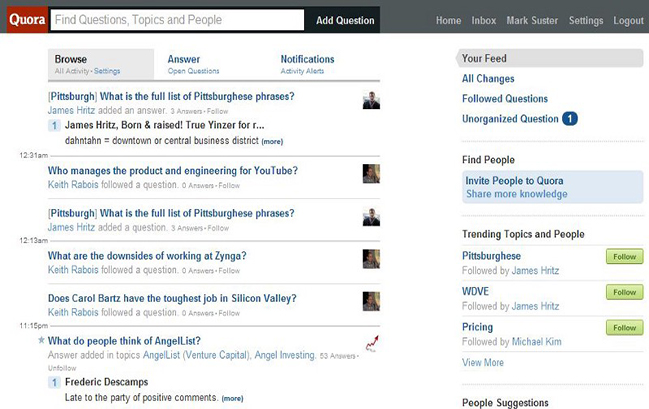The width and height of the screenshot is (649, 409).
Task: Open Unorganized Question in sidebar
Action: 510,119
